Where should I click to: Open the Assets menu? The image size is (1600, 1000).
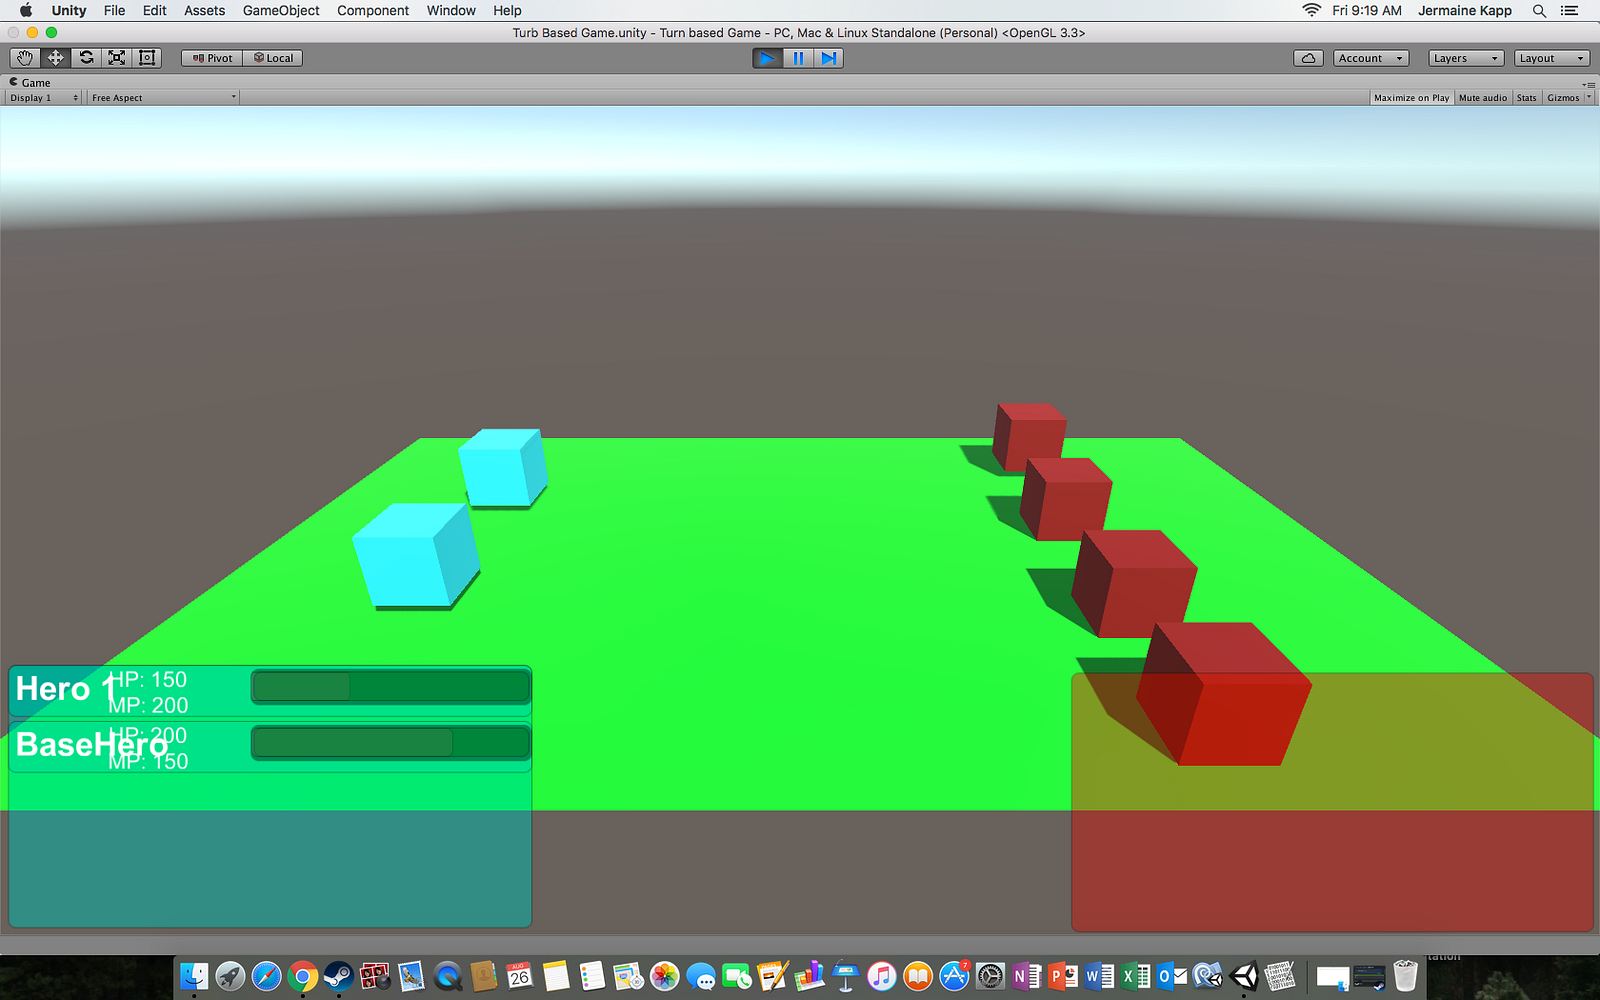click(x=204, y=10)
